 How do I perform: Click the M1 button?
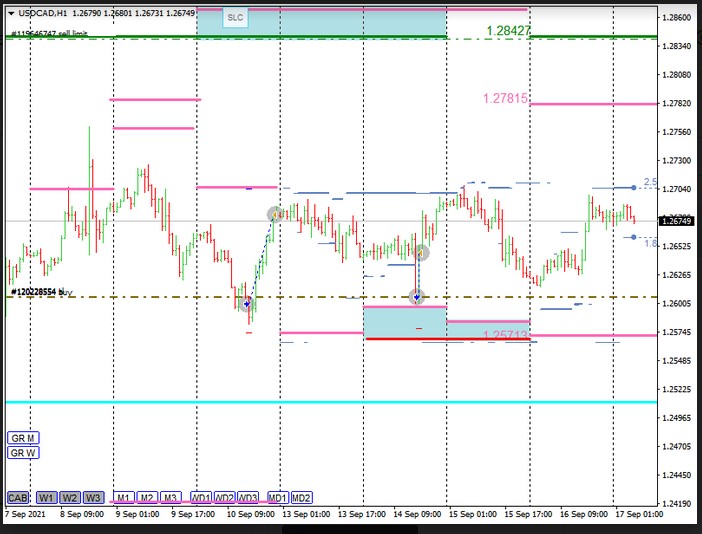(x=122, y=497)
